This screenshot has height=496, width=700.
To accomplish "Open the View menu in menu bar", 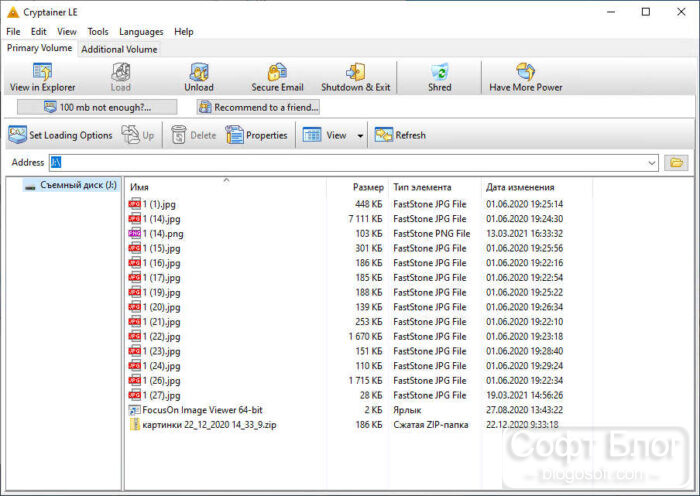I will click(67, 32).
